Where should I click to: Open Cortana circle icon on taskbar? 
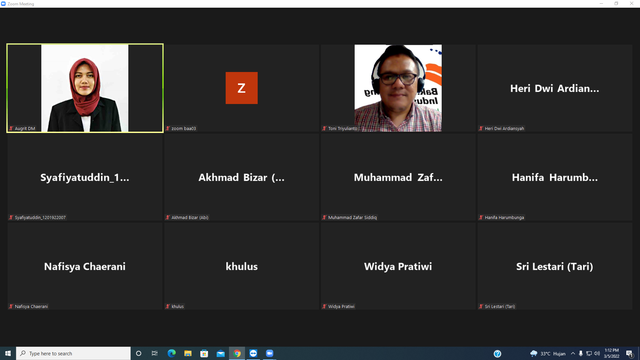pos(138,353)
